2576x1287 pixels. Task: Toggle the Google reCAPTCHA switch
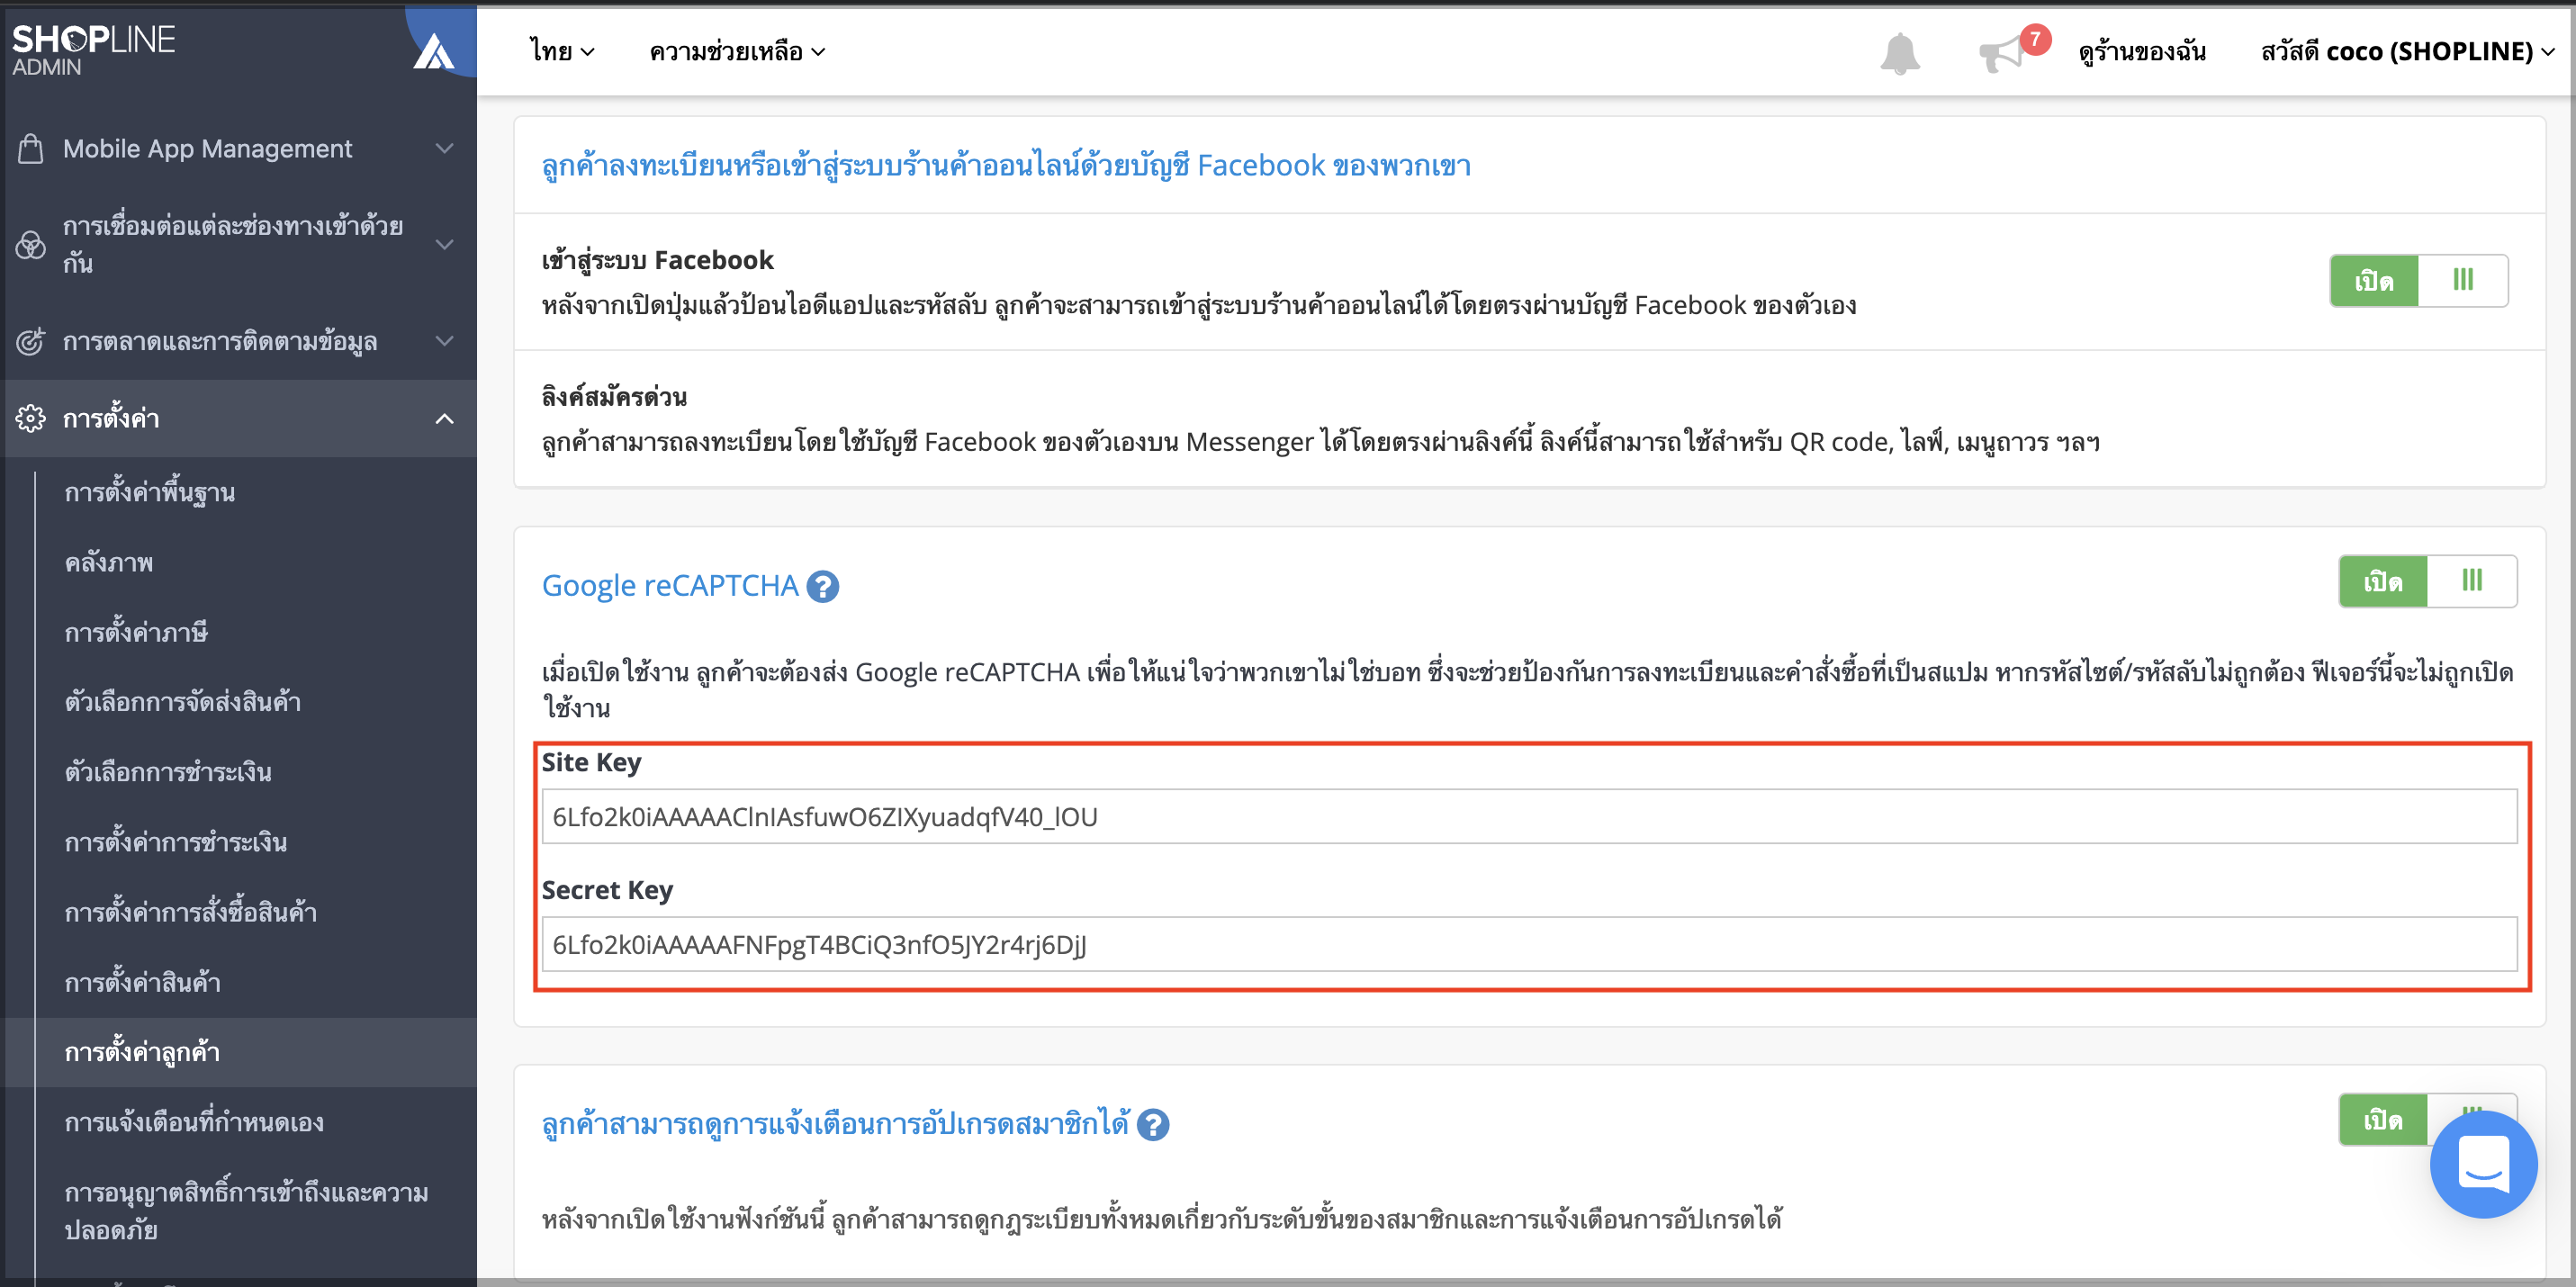pos(2427,581)
